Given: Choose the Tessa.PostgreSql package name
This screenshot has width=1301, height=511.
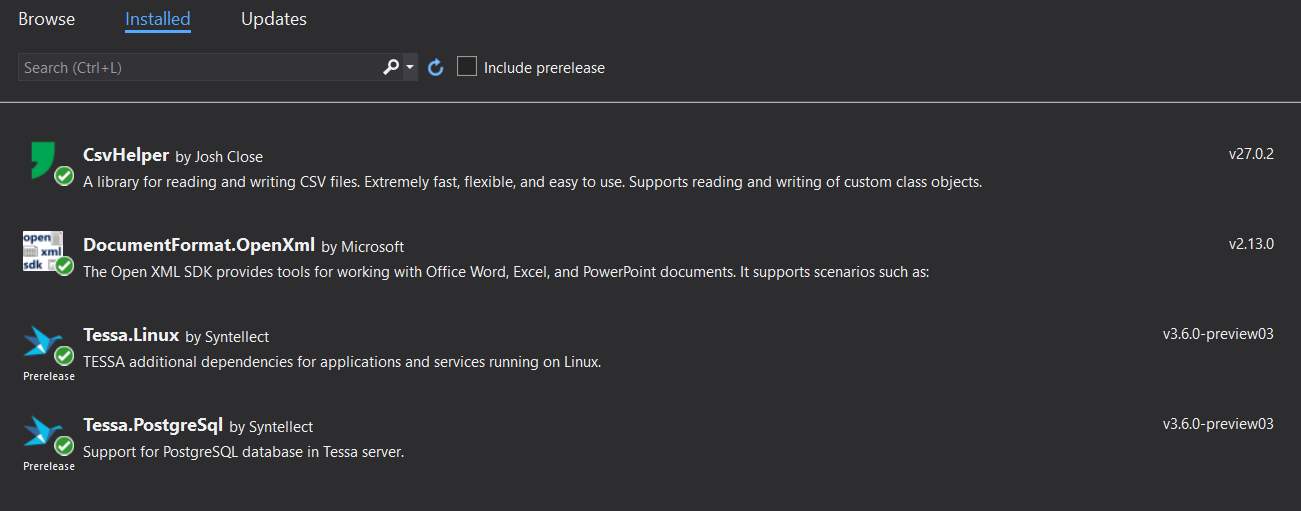Looking at the screenshot, I should pyautogui.click(x=153, y=425).
